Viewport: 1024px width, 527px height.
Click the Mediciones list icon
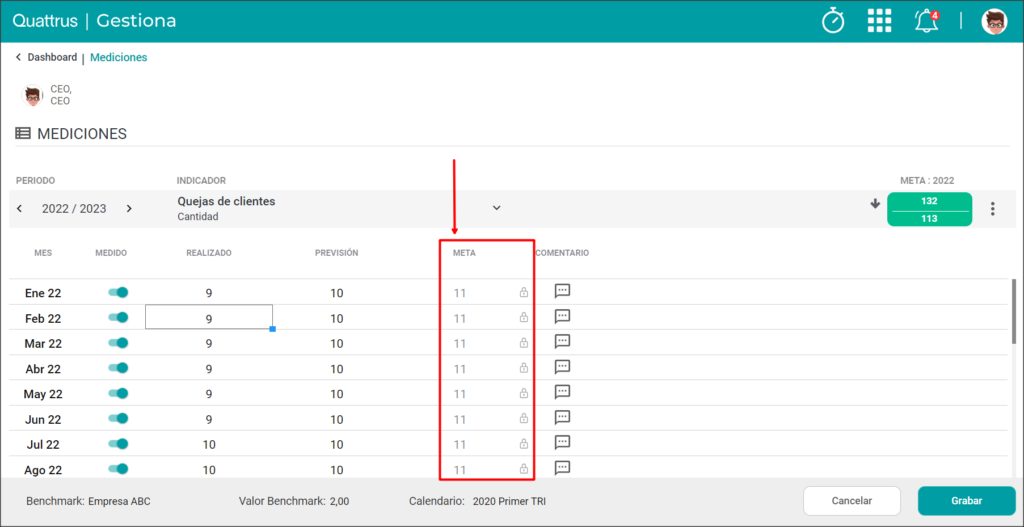[x=23, y=134]
